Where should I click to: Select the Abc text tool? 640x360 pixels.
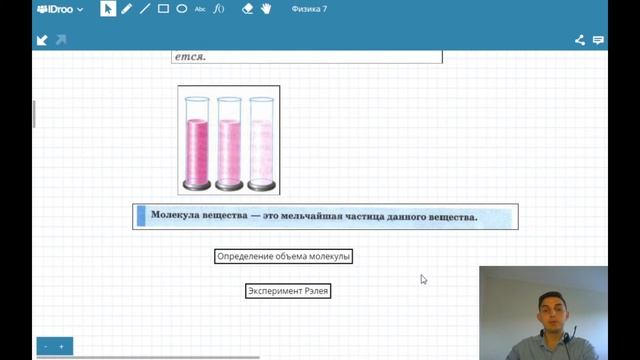point(200,9)
